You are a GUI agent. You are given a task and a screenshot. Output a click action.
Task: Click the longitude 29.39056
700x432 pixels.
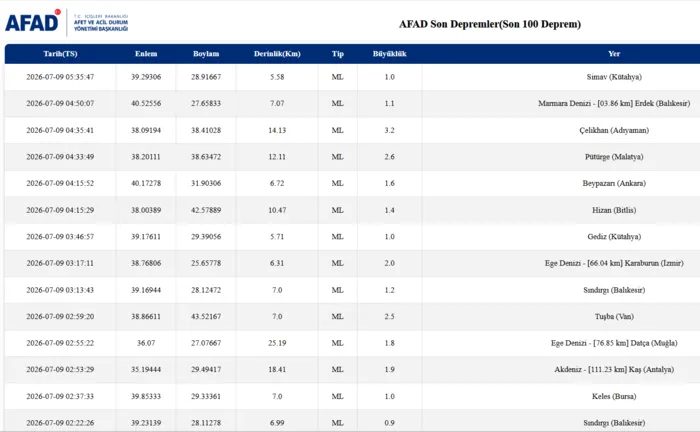tap(206, 237)
